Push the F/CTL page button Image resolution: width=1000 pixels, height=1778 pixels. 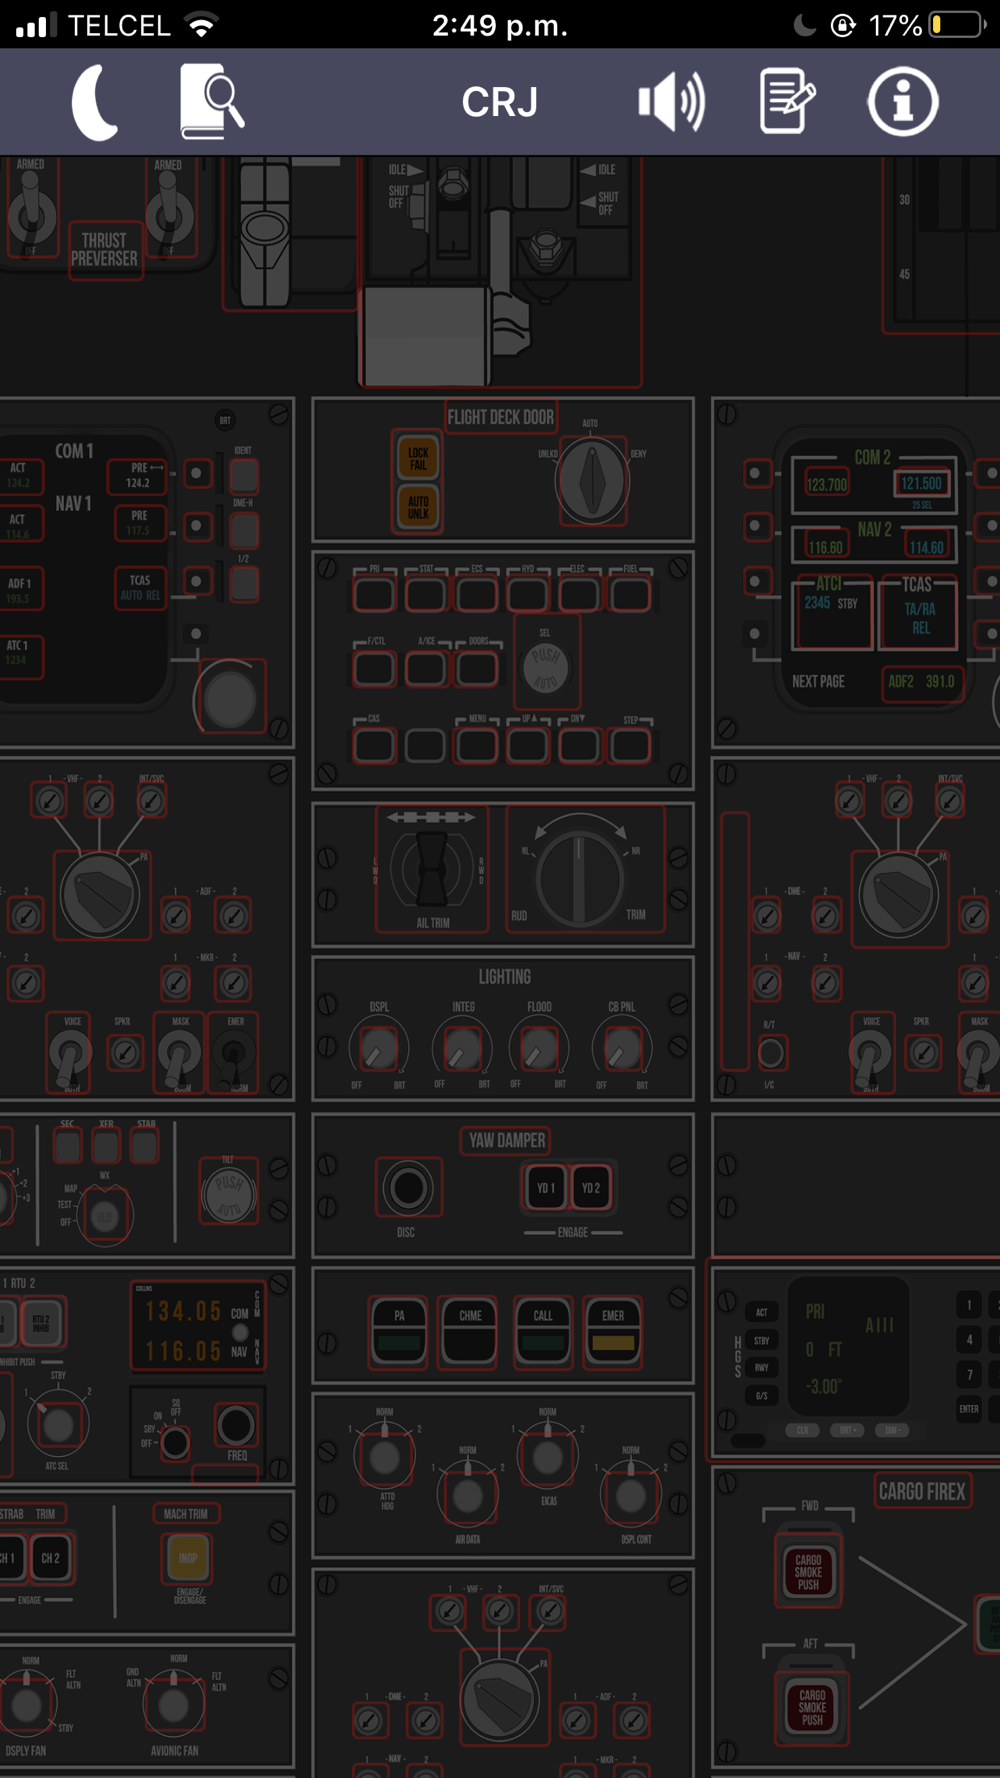point(375,669)
